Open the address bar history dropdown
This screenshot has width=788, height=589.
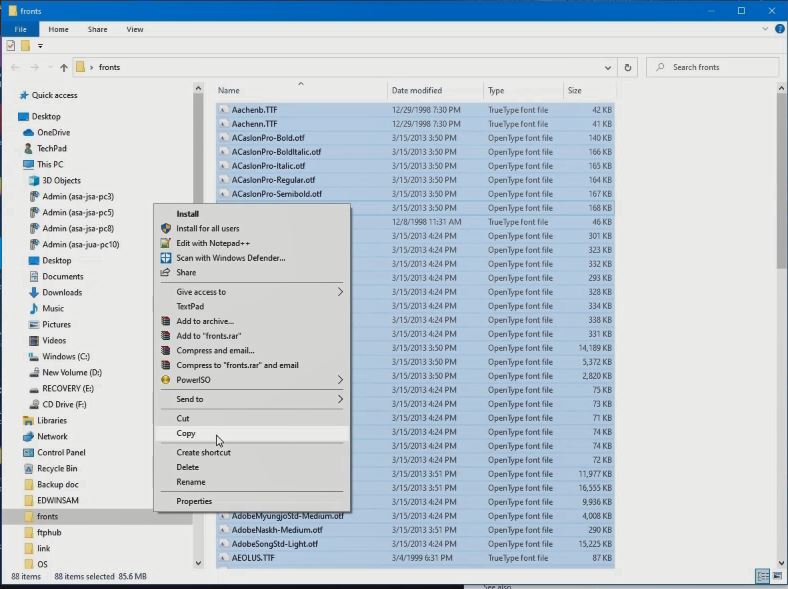608,67
